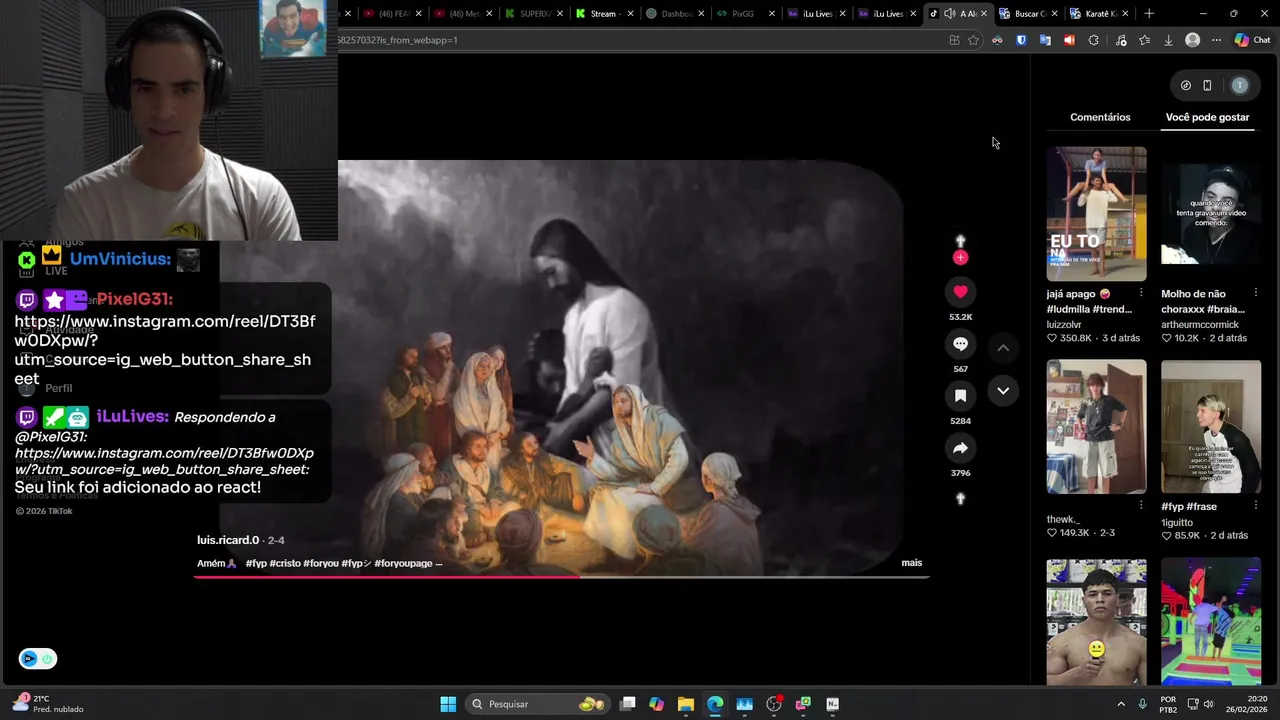Click the mobile phone icon in top pill

click(1207, 86)
